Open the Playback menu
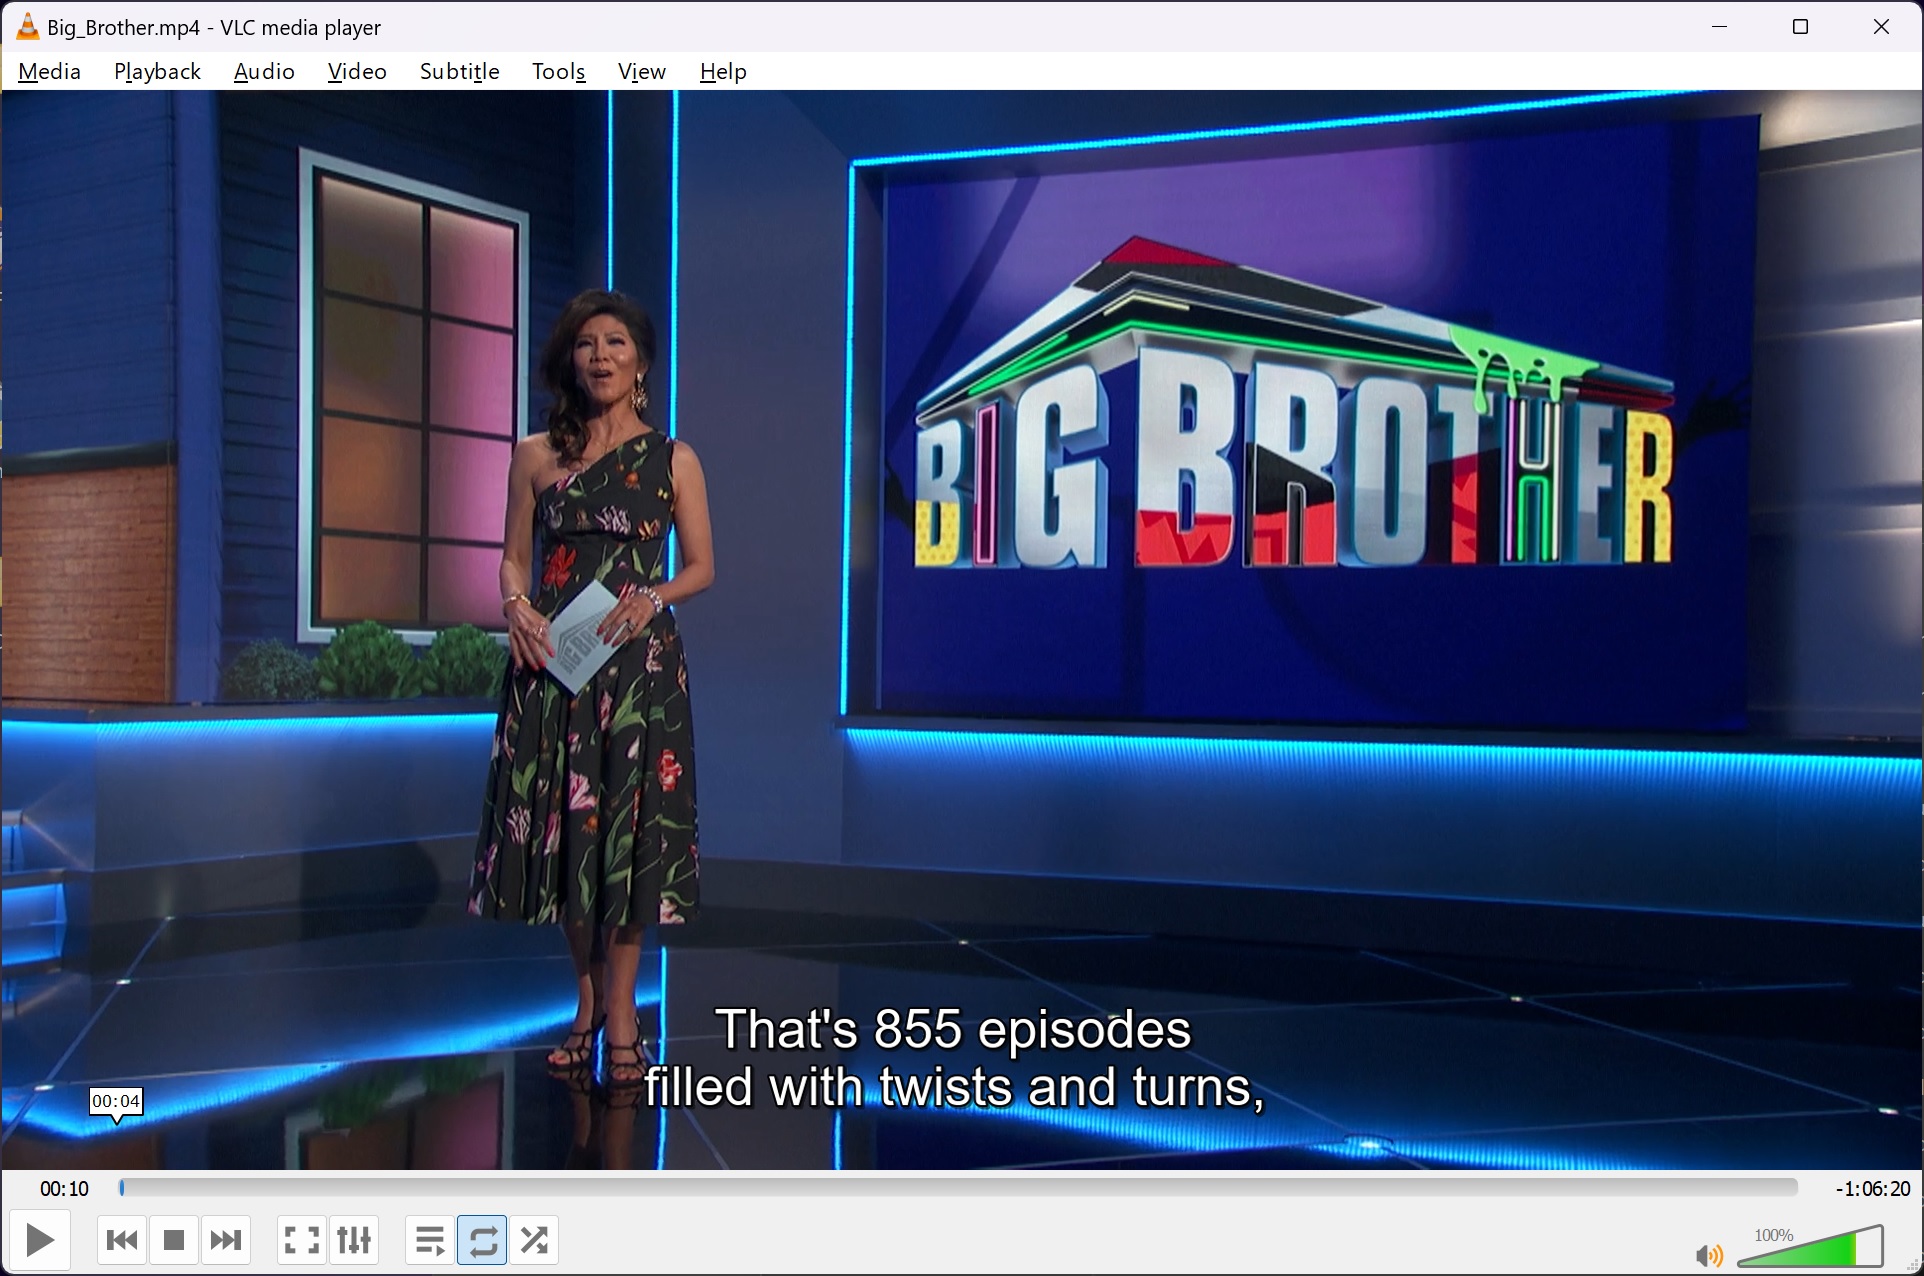Image resolution: width=1924 pixels, height=1276 pixels. (157, 72)
